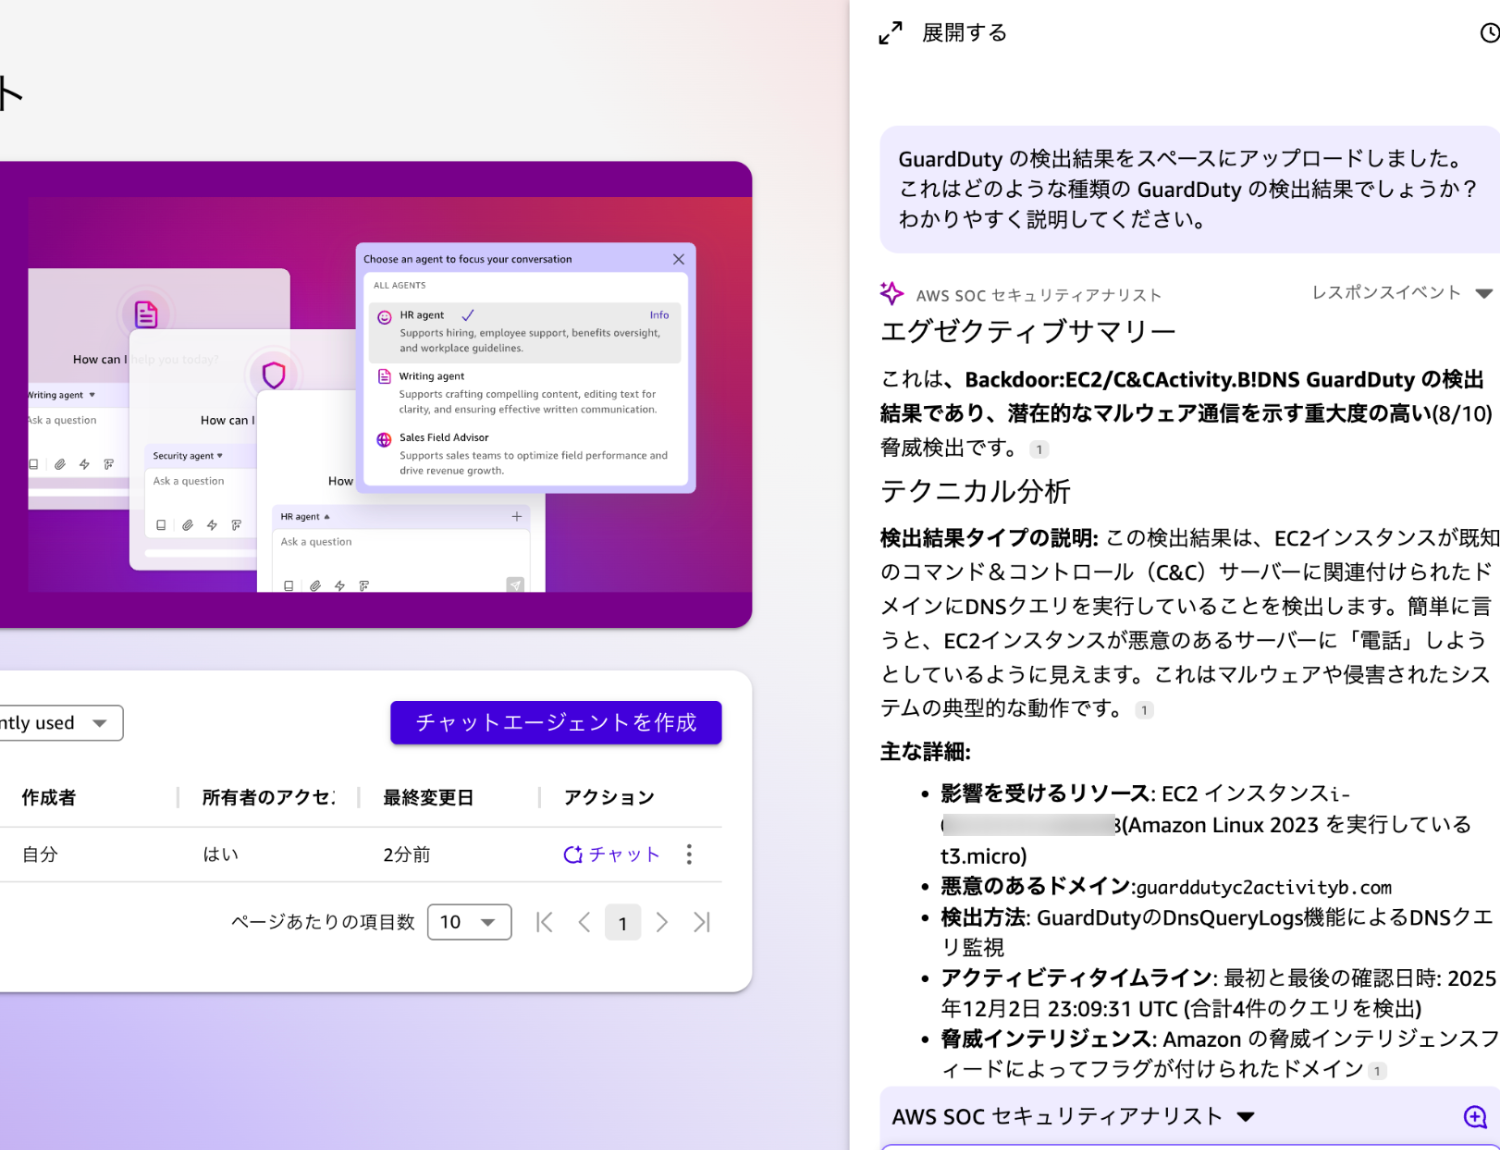Open chat history via the clock icon
This screenshot has height=1150, width=1500.
[1490, 33]
